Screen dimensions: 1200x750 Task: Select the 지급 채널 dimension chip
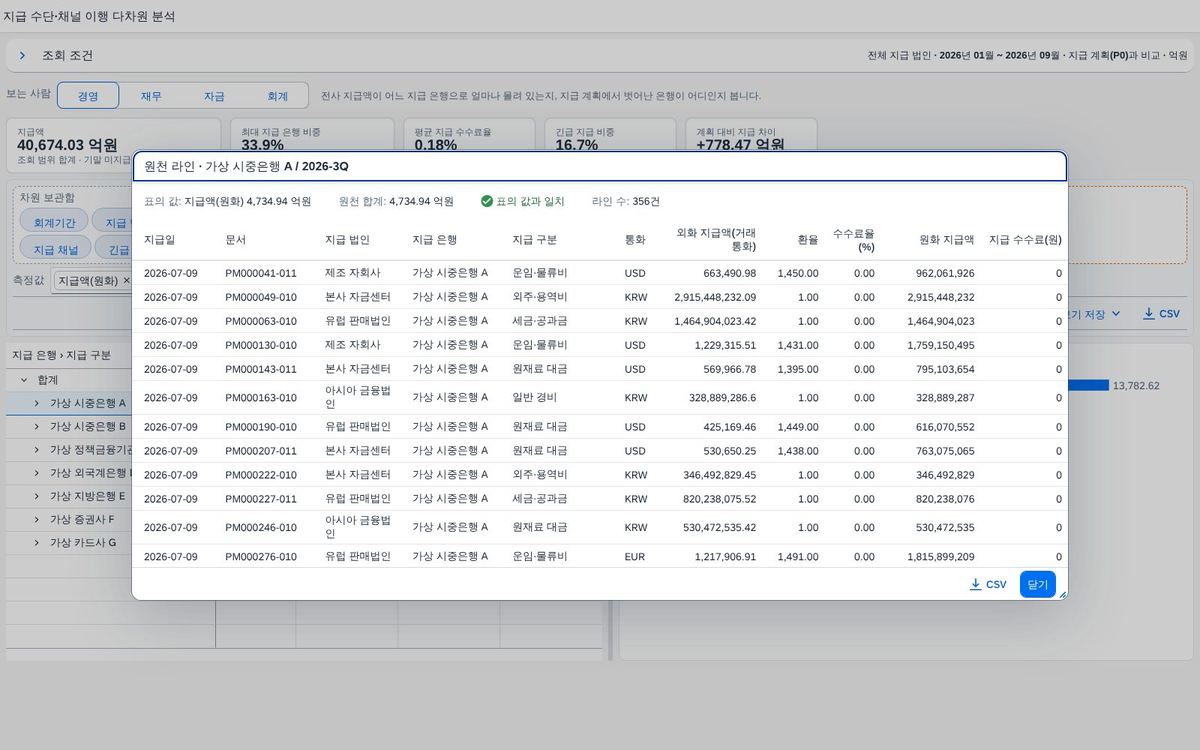point(55,249)
